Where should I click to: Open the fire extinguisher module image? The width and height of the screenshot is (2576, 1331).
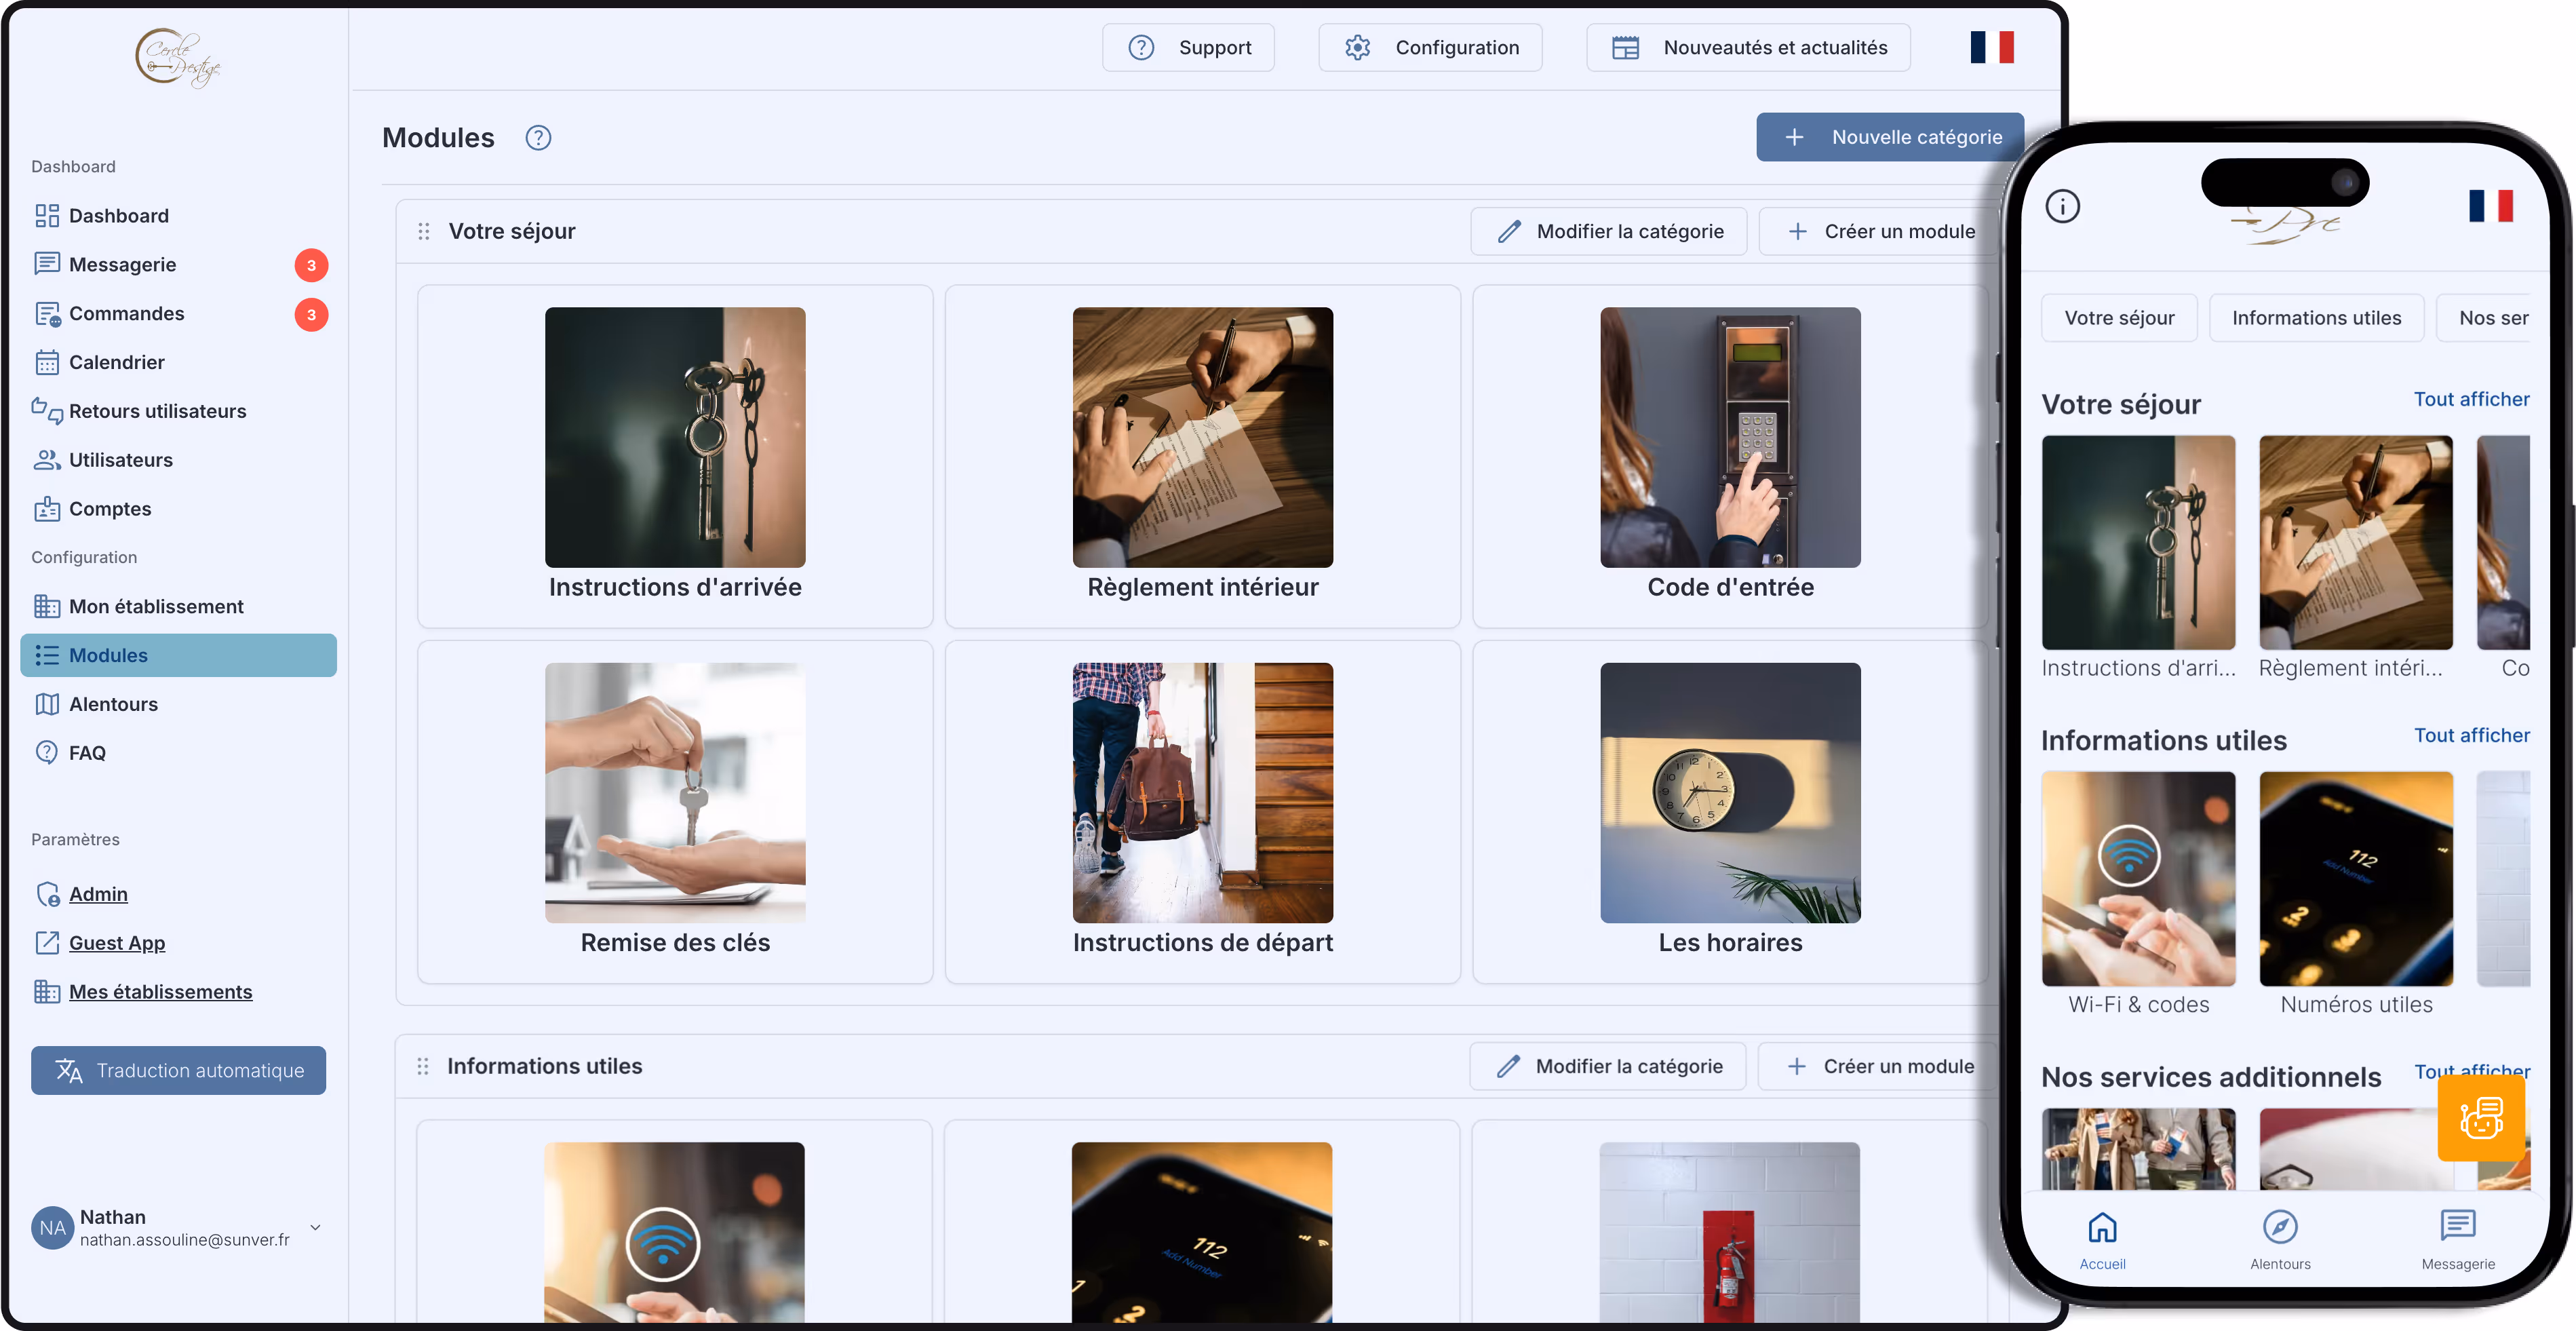(x=1730, y=1232)
